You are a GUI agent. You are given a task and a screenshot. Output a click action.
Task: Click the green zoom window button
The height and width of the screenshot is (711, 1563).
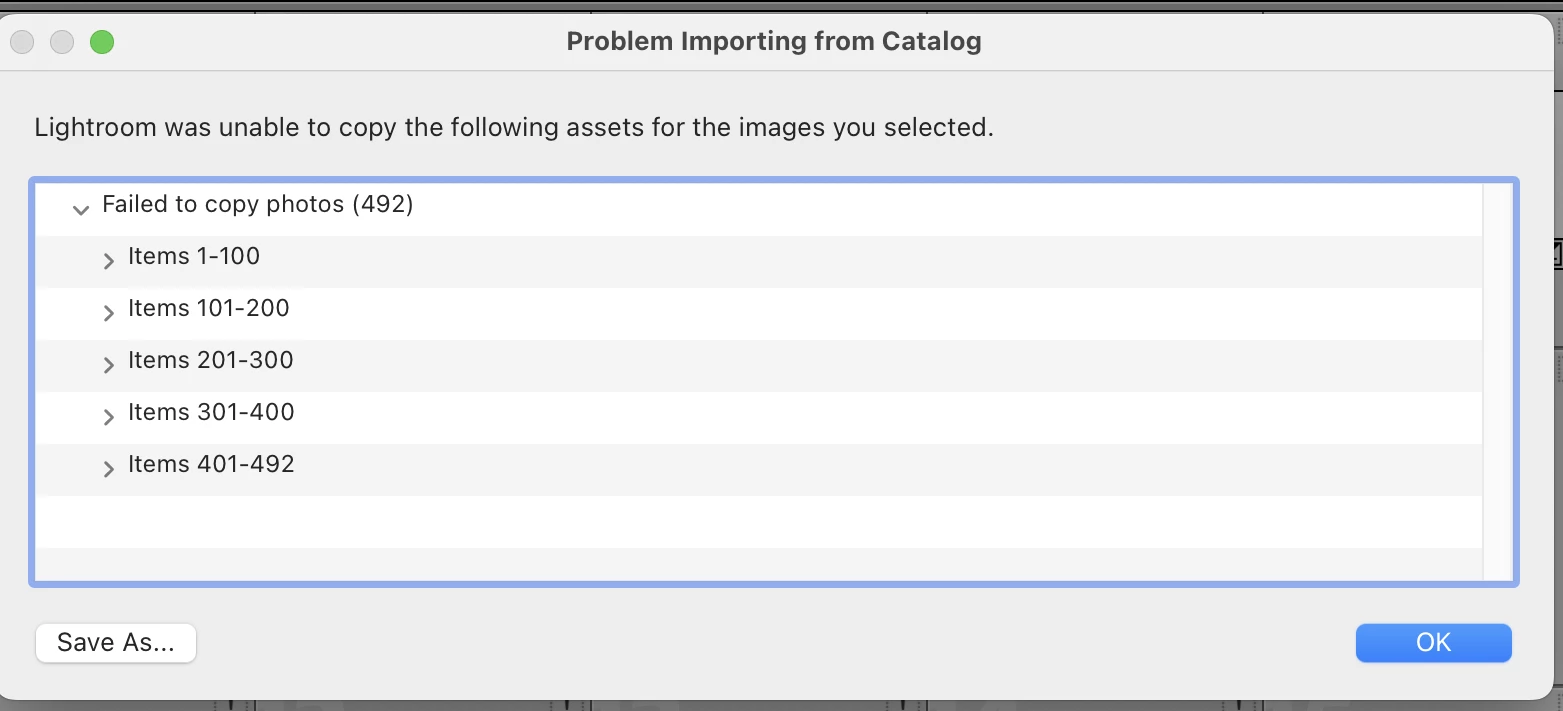coord(102,42)
